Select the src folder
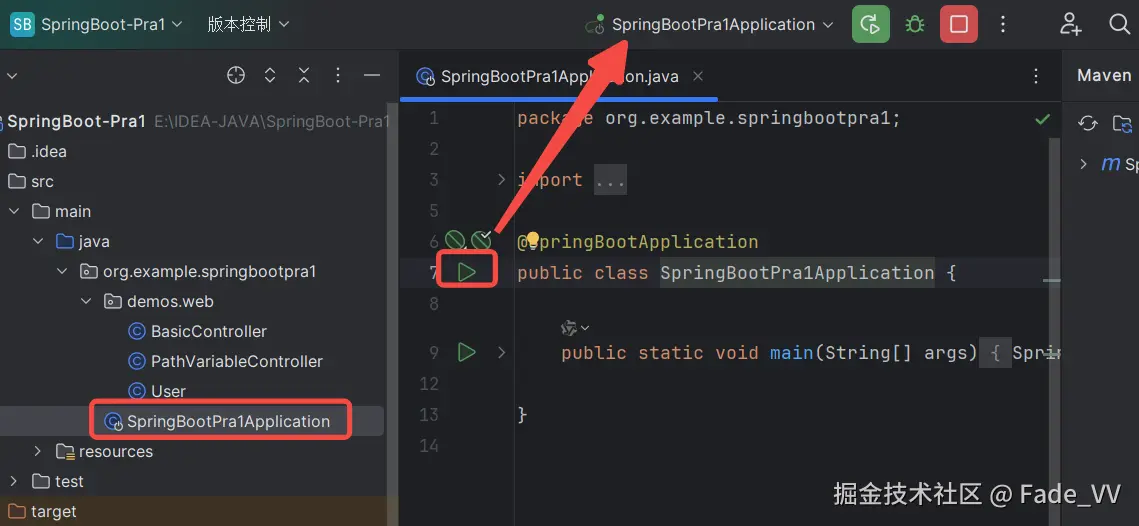The image size is (1139, 526). click(31, 181)
